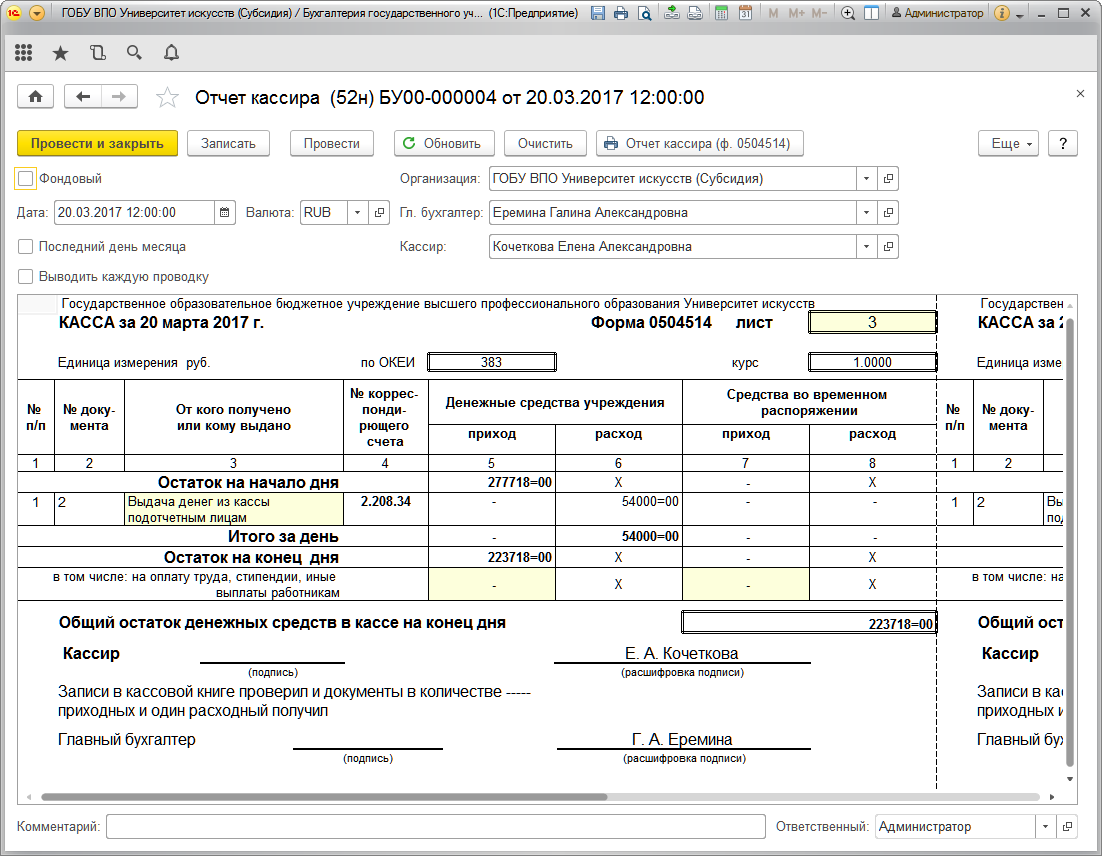Viewport: 1102px width, 856px height.
Task: Open the history icon
Action: (98, 53)
